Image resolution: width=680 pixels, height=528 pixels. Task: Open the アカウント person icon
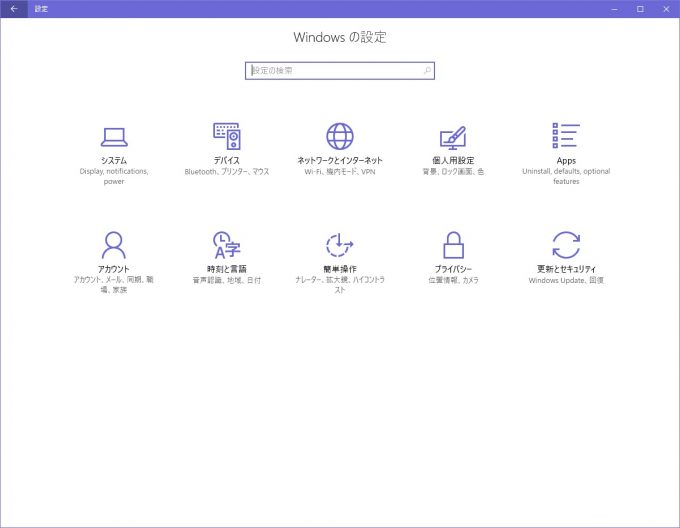114,245
